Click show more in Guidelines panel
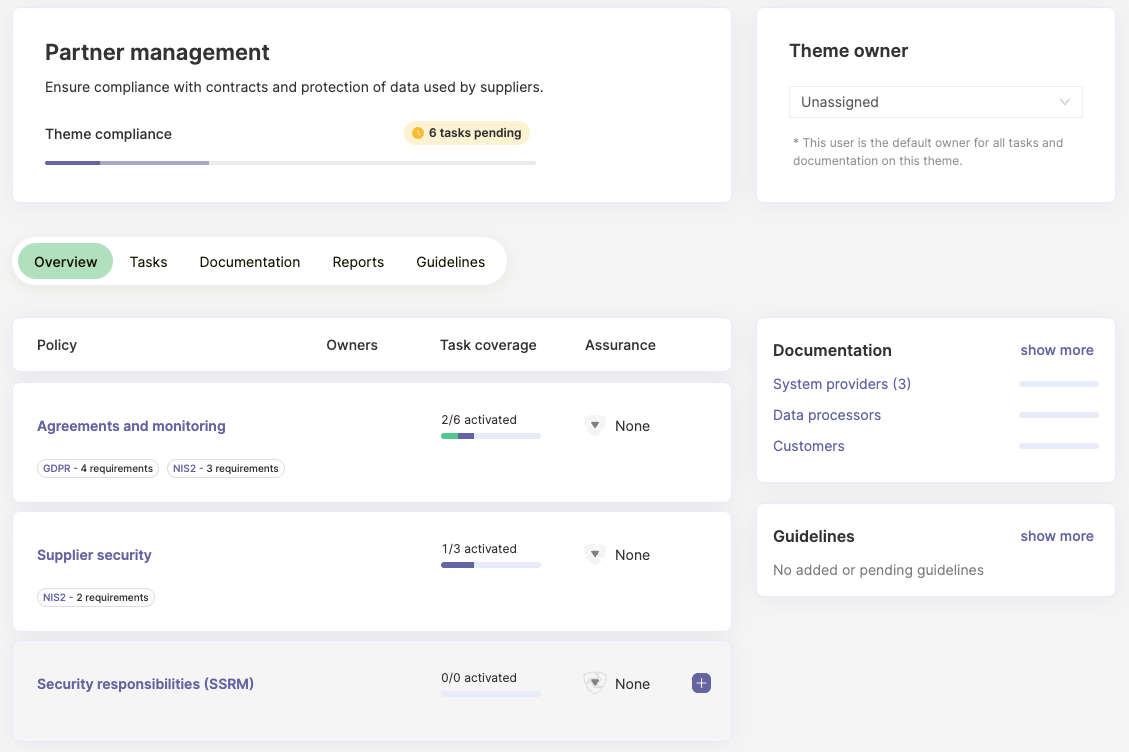 pos(1056,536)
